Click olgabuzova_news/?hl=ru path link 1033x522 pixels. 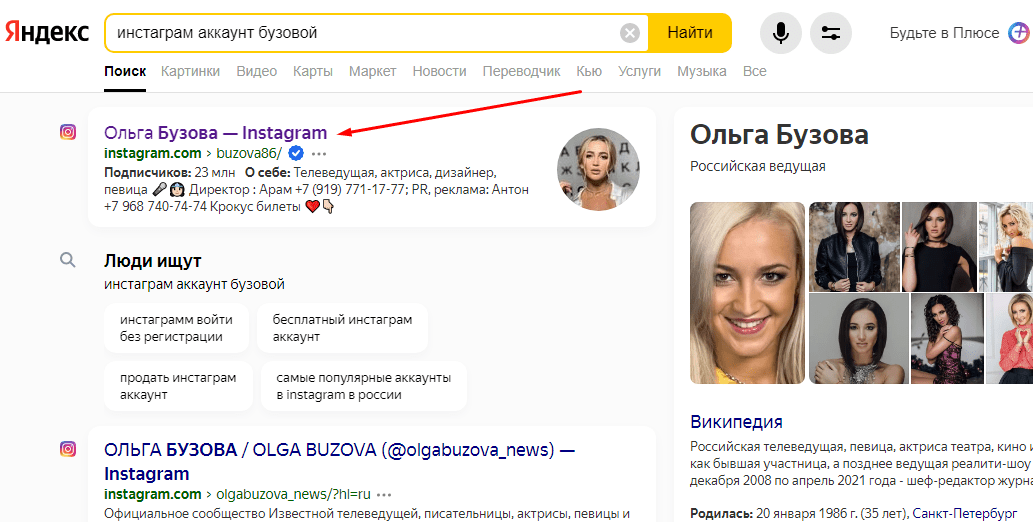[293, 494]
